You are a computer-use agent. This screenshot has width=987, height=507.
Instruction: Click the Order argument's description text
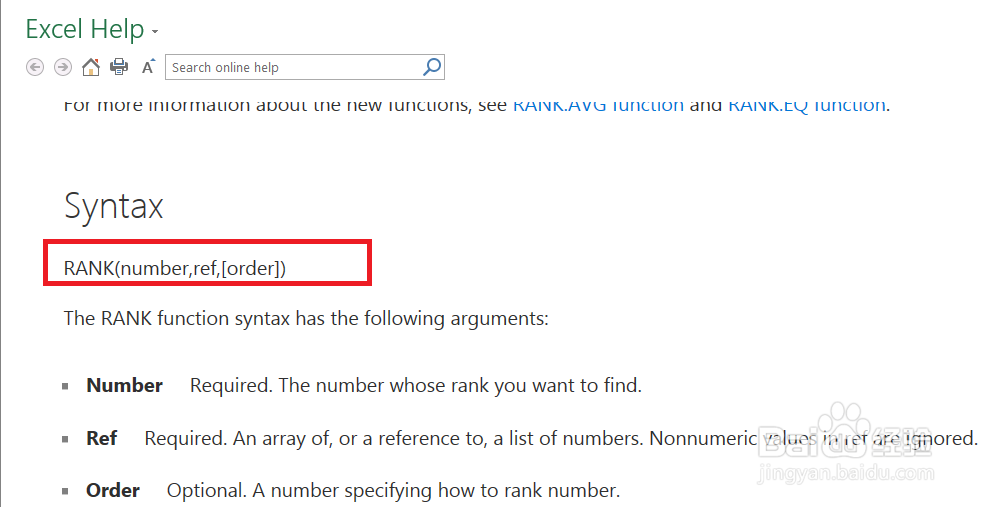393,490
